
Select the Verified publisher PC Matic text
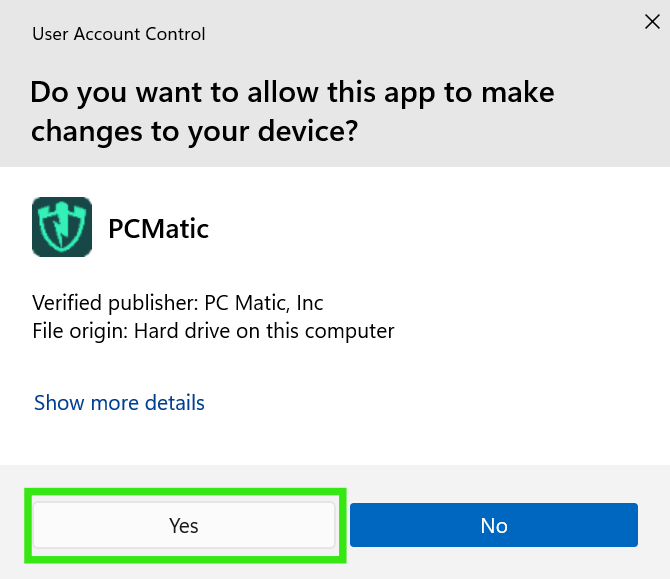178,303
